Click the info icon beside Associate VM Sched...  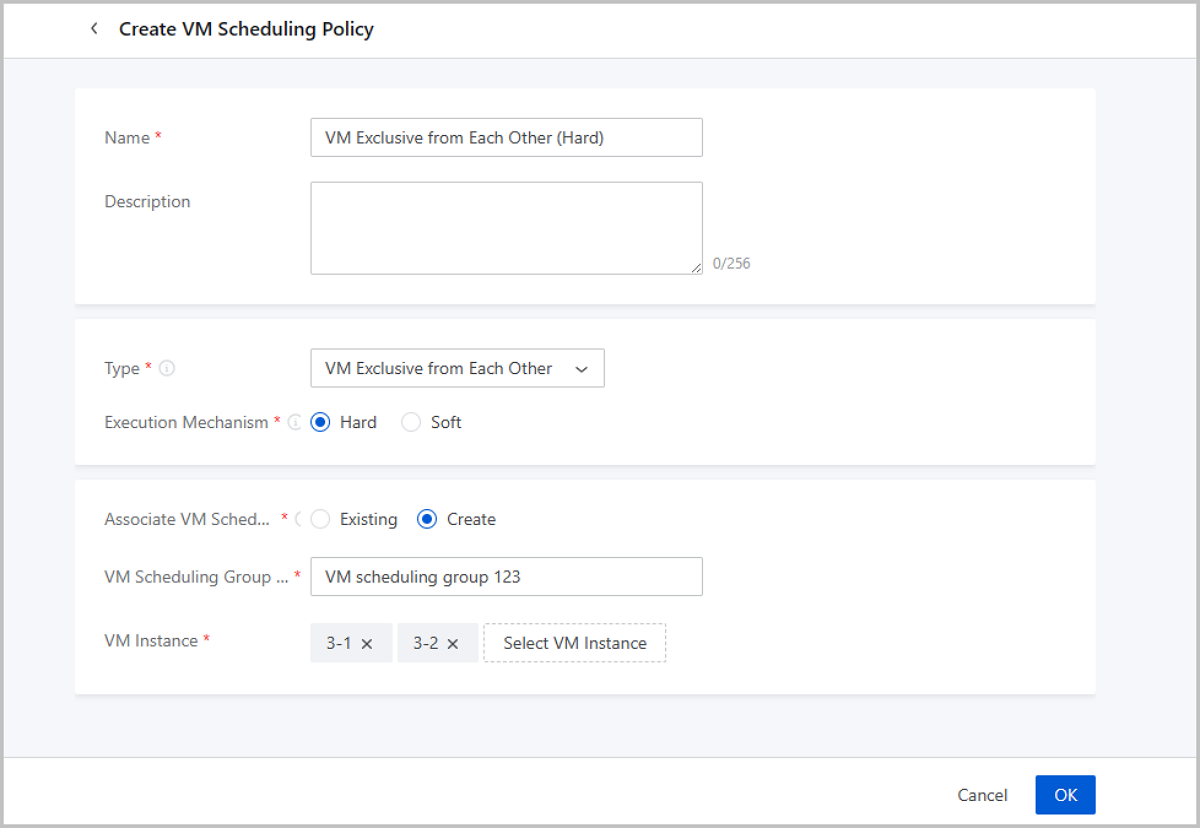[x=299, y=519]
